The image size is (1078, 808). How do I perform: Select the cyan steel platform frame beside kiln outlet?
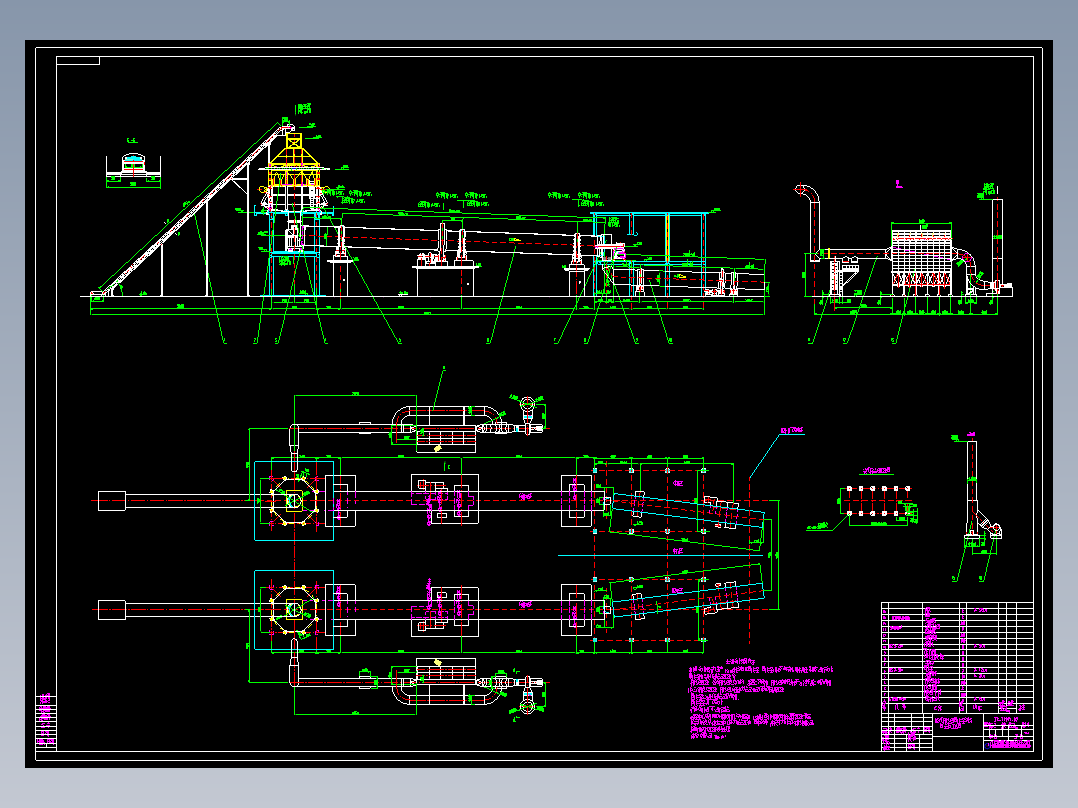[649, 254]
